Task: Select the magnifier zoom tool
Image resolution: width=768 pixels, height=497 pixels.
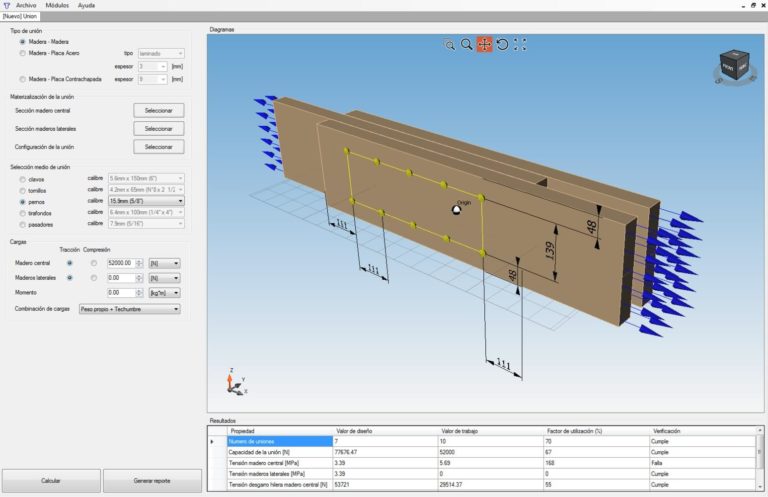Action: tap(466, 45)
